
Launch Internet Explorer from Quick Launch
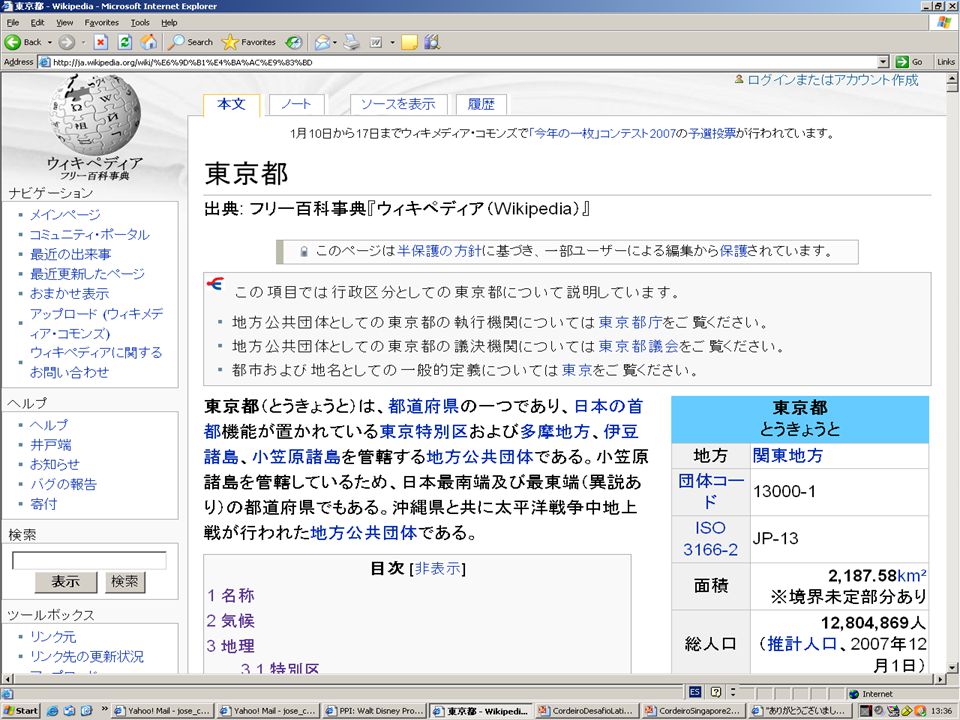53,711
